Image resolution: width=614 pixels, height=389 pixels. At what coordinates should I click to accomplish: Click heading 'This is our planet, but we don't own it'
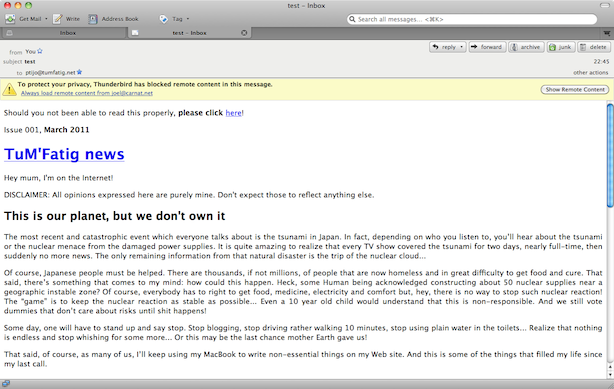tap(115, 216)
